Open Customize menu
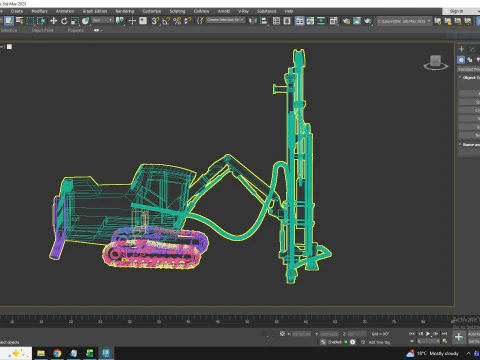480x360 pixels. pyautogui.click(x=152, y=11)
